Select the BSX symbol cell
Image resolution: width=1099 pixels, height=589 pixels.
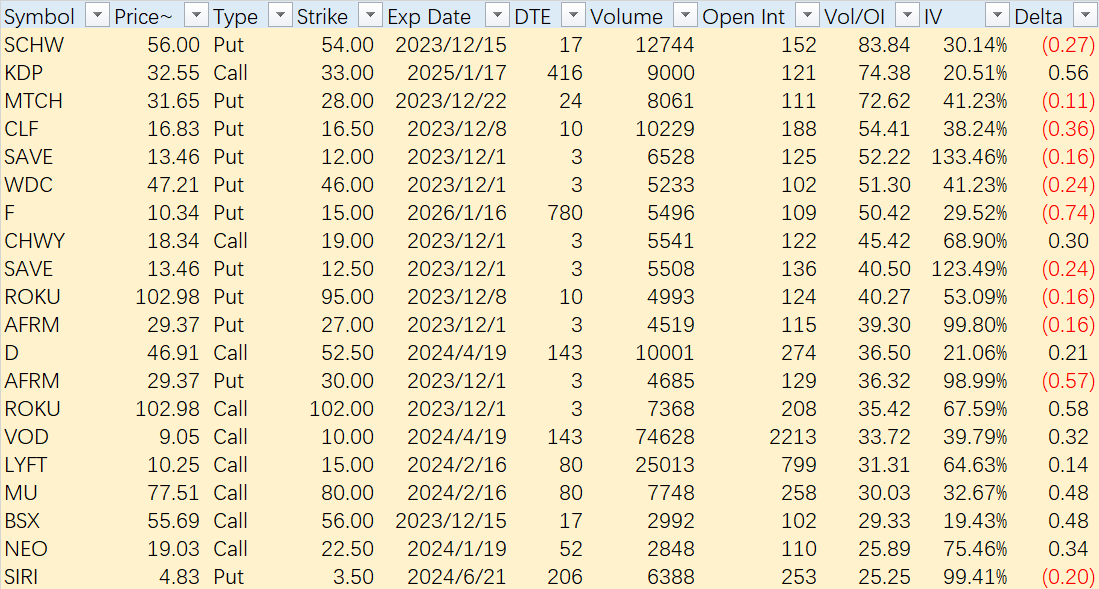[22, 521]
